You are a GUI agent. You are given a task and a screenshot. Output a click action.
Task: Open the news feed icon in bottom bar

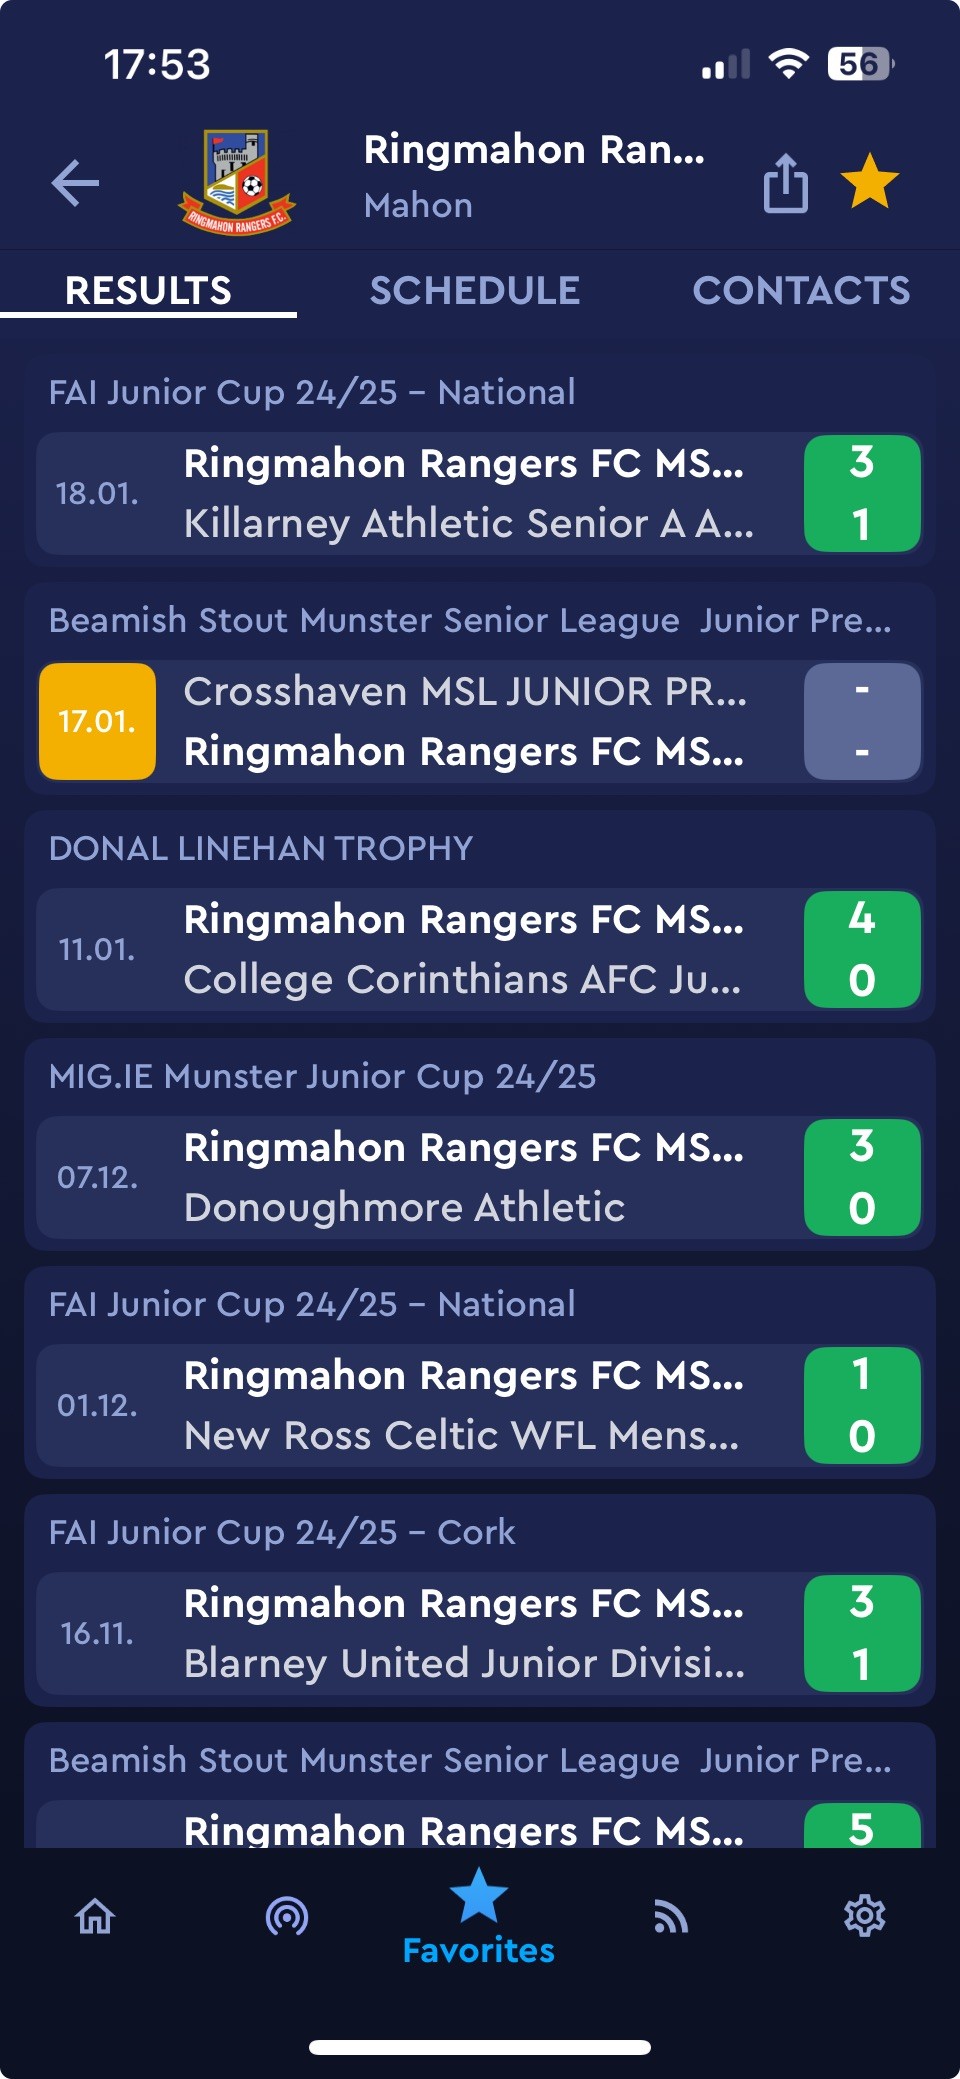coord(671,1917)
